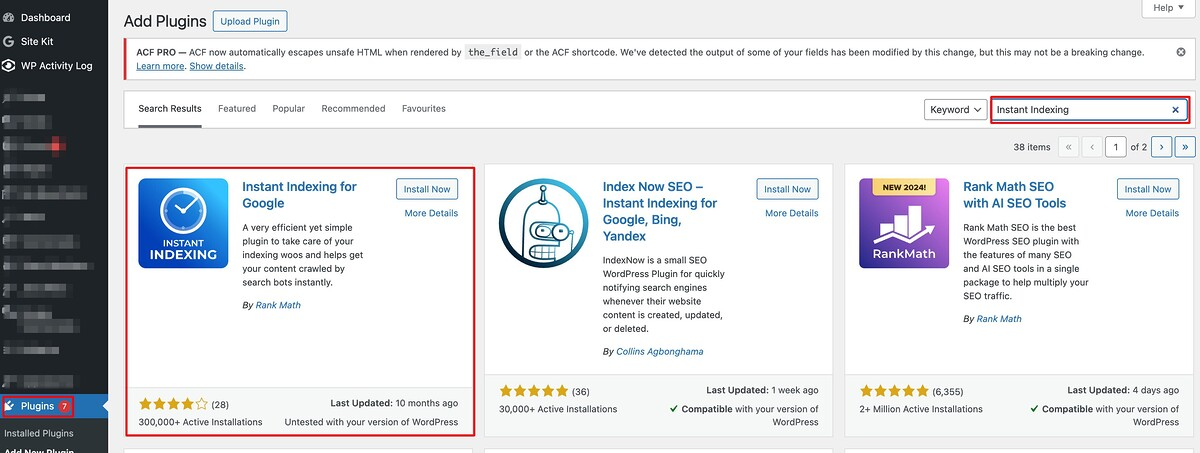Install the Index Now SEO plugin
1200x453 pixels.
point(787,189)
